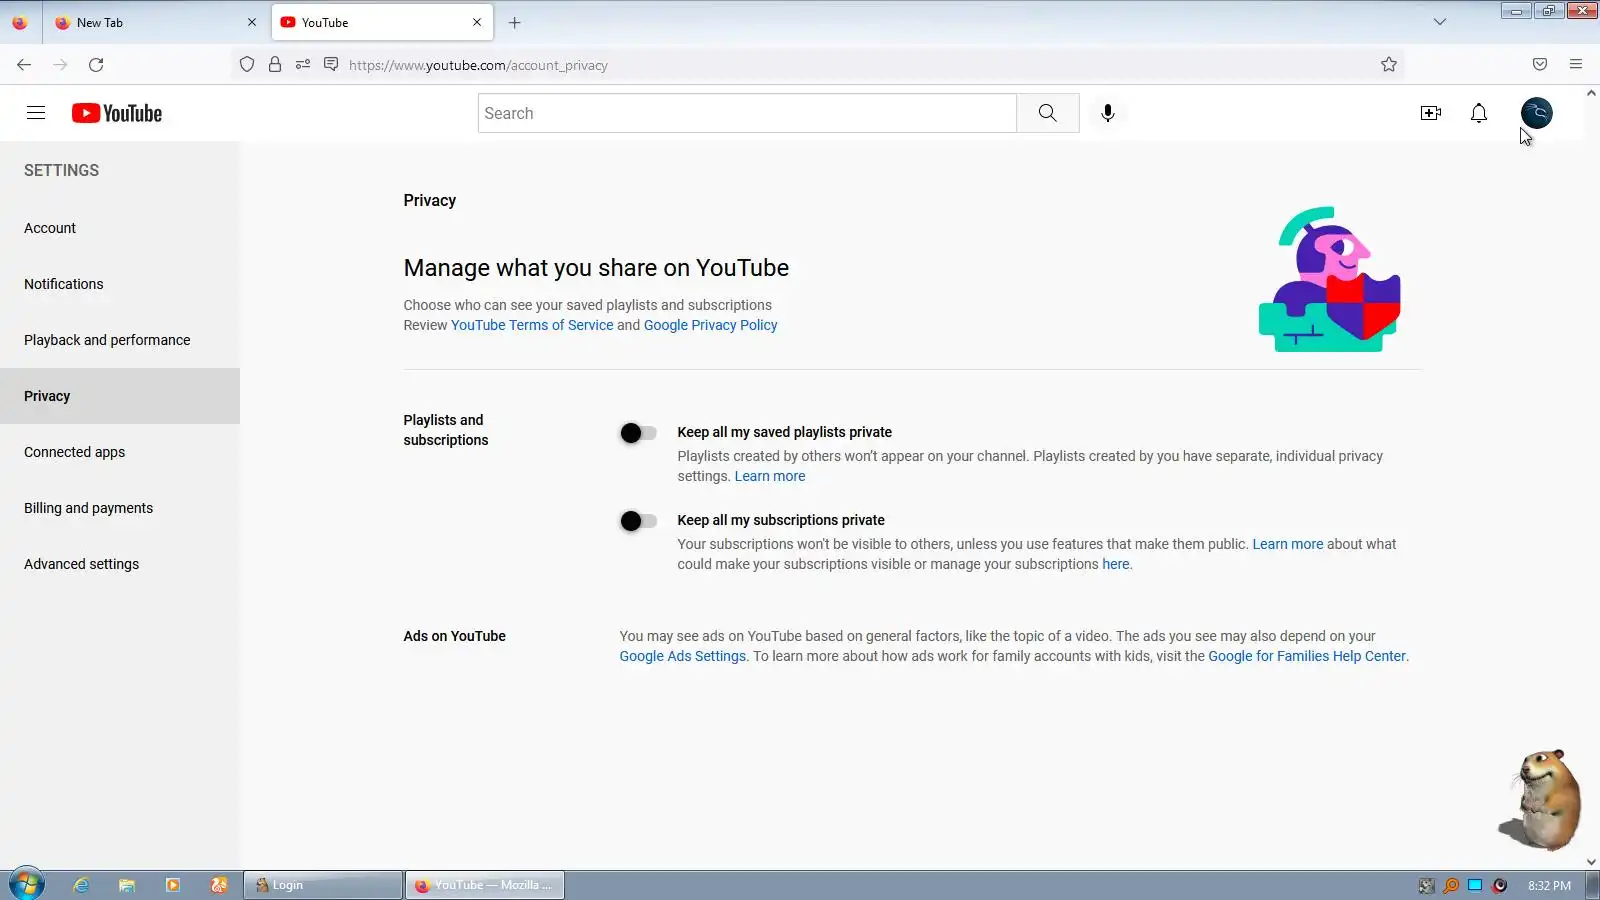1600x900 pixels.
Task: Open the Create video camera icon
Action: (1431, 113)
